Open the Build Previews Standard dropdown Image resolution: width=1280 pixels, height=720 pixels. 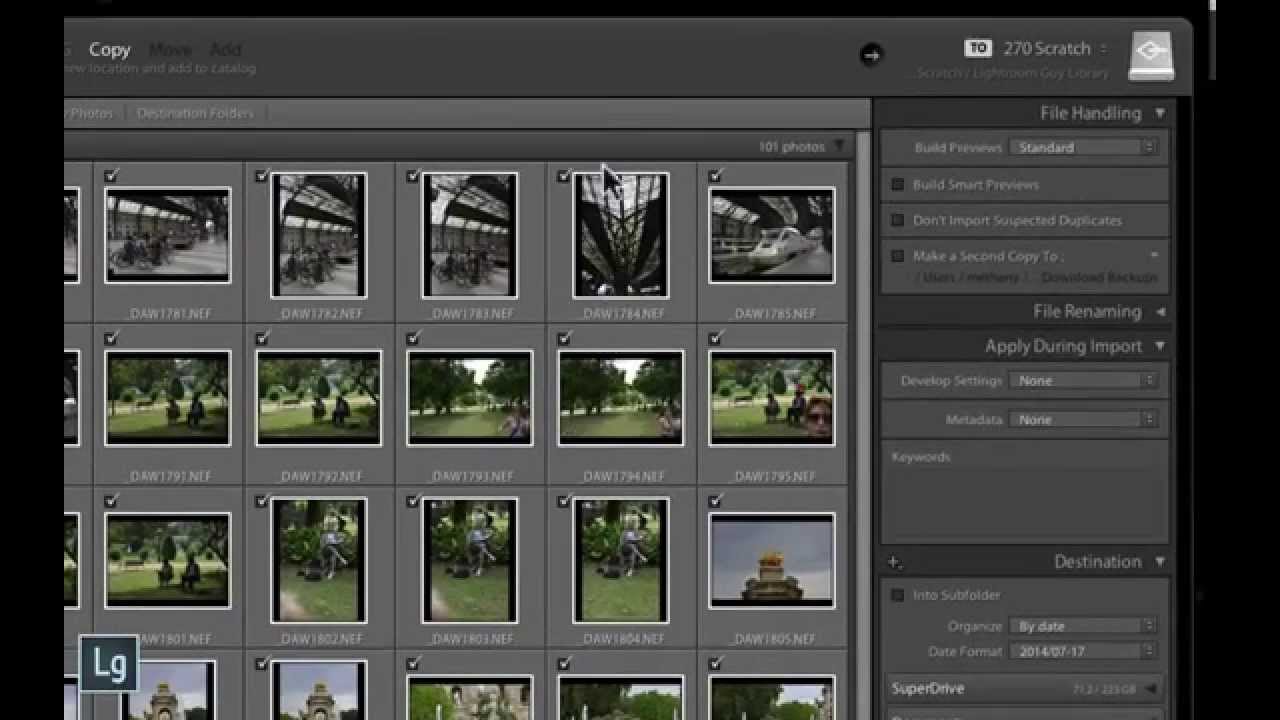pyautogui.click(x=1083, y=147)
